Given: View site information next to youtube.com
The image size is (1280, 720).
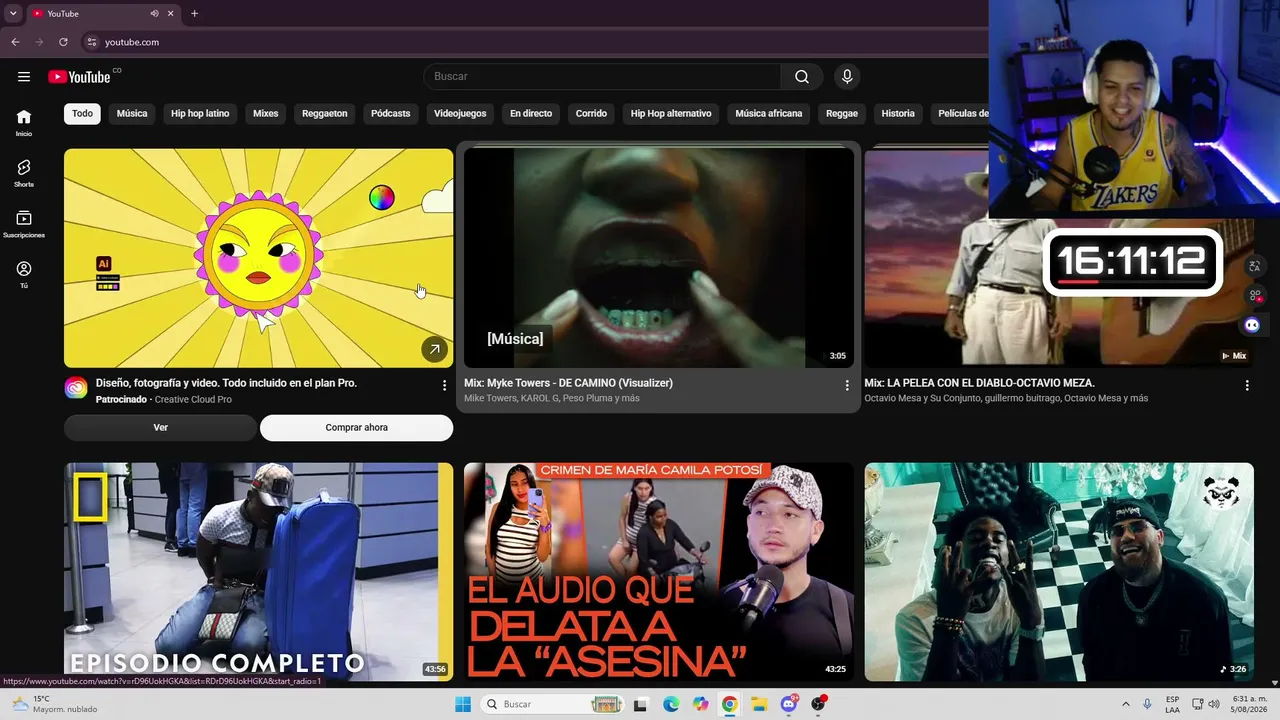Looking at the screenshot, I should pos(91,42).
